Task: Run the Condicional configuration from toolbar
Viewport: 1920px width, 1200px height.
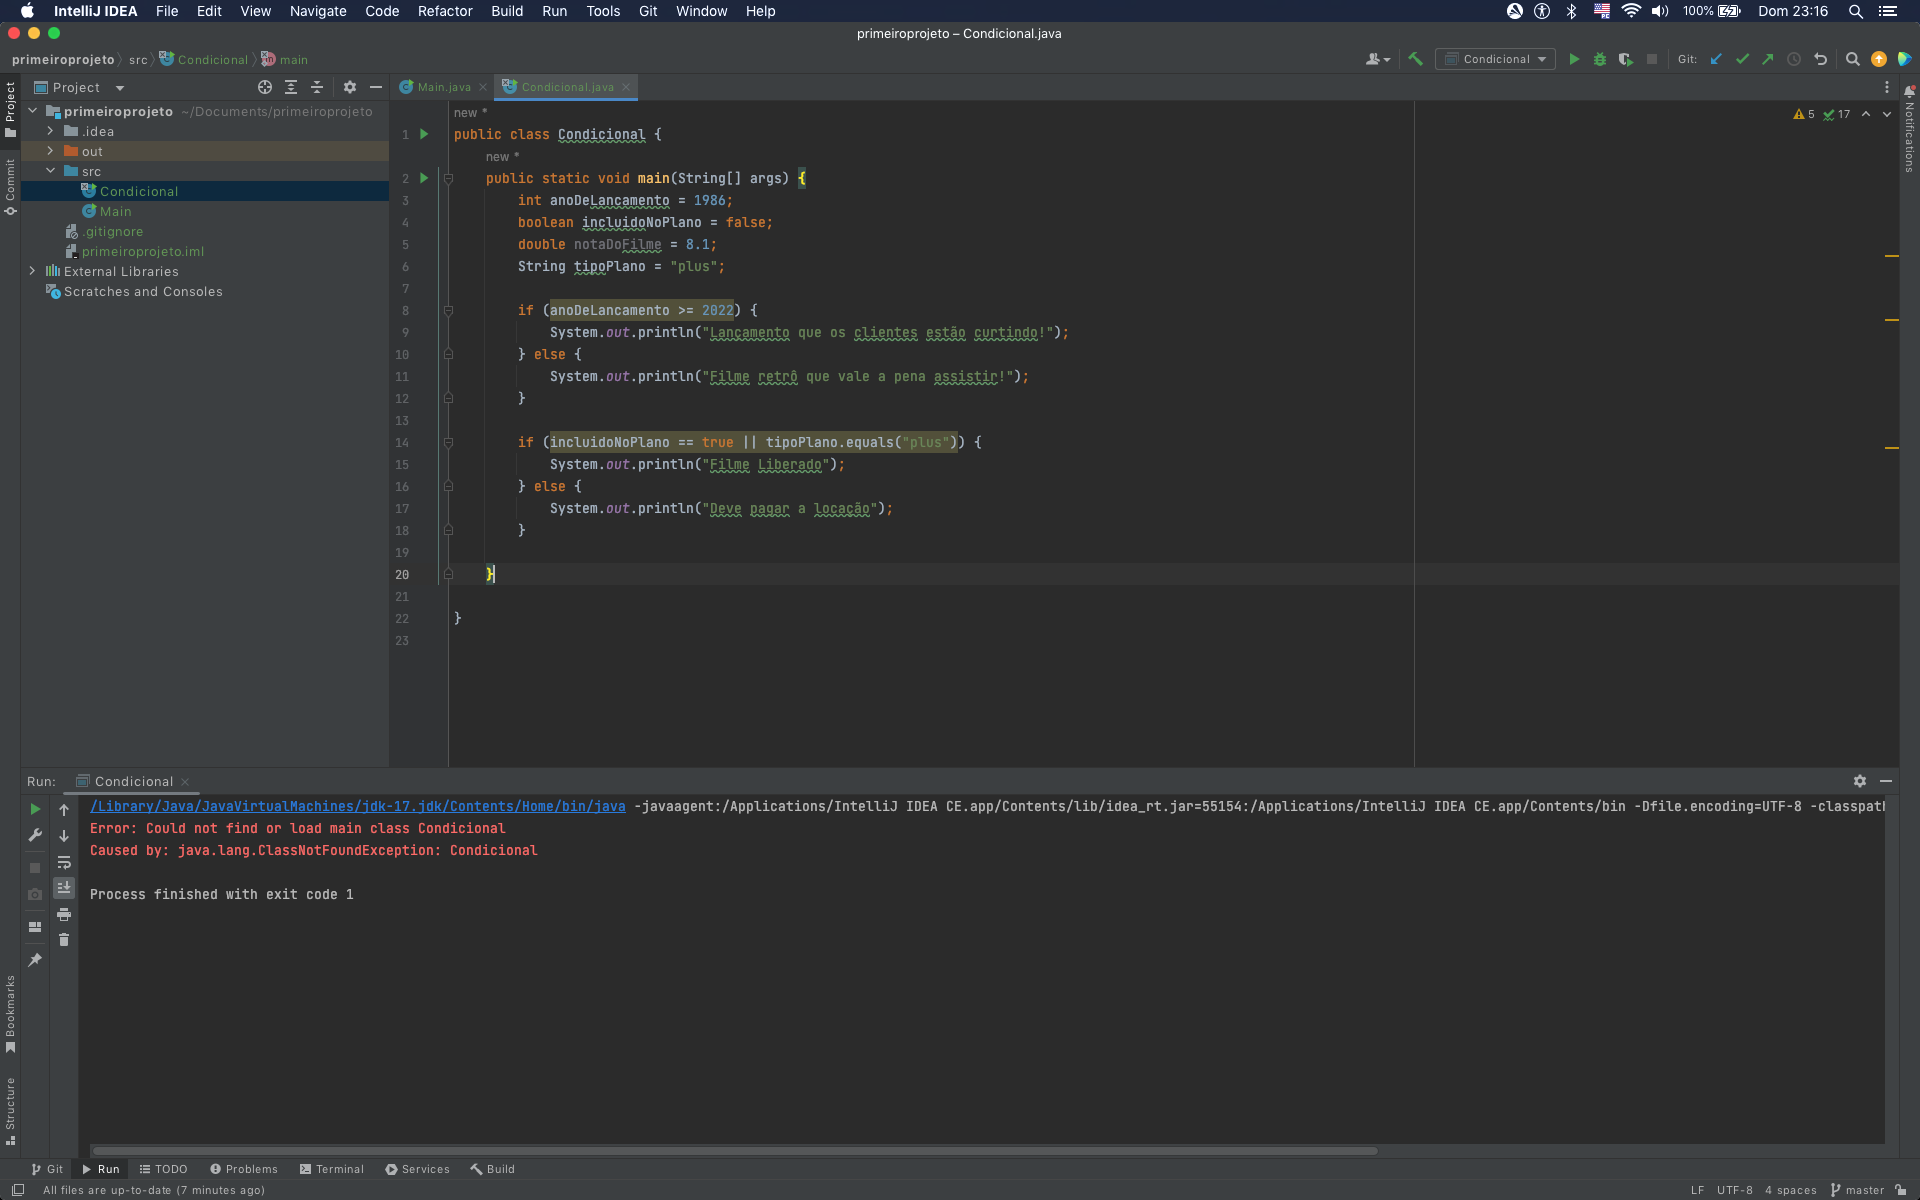Action: point(1574,59)
